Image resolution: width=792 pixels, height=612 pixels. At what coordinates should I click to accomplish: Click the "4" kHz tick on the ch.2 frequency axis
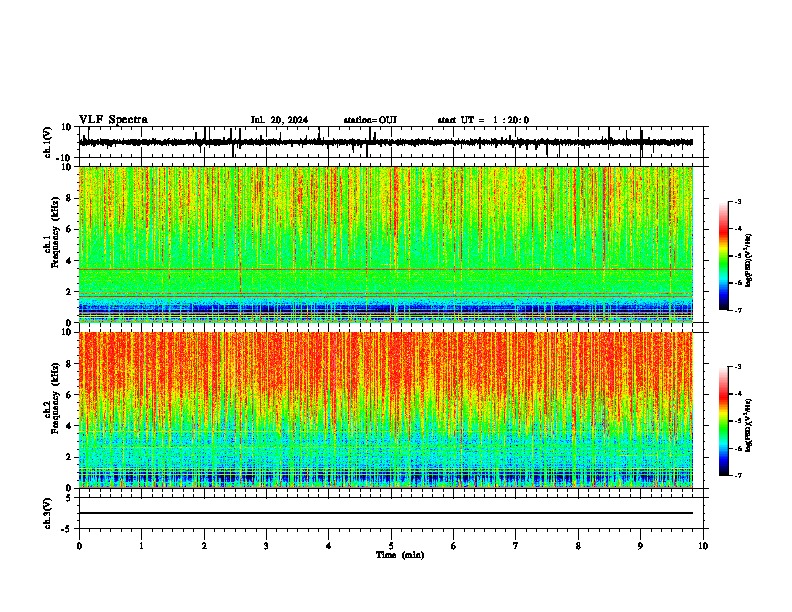pos(70,426)
